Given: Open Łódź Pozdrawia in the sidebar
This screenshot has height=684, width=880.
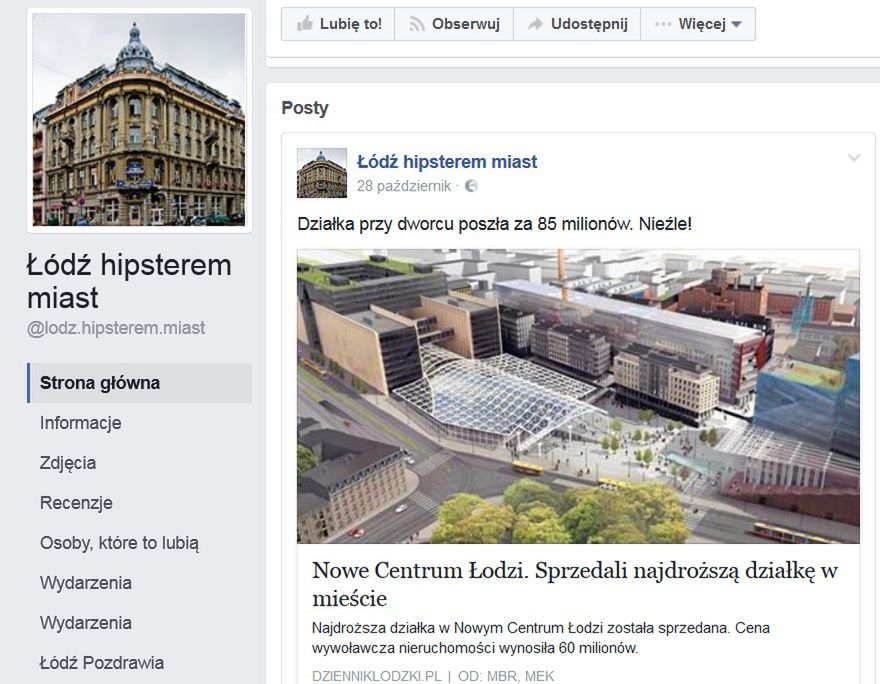Looking at the screenshot, I should click(x=102, y=663).
